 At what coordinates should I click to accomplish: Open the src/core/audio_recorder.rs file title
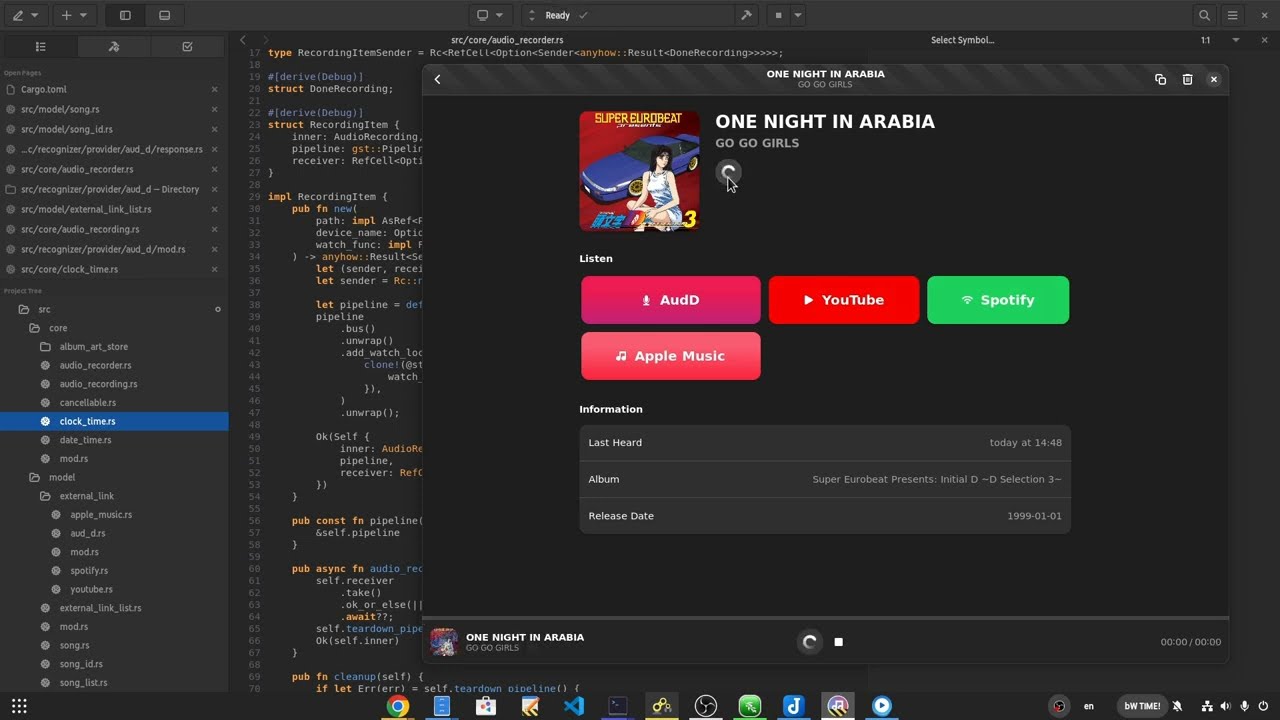coord(507,40)
